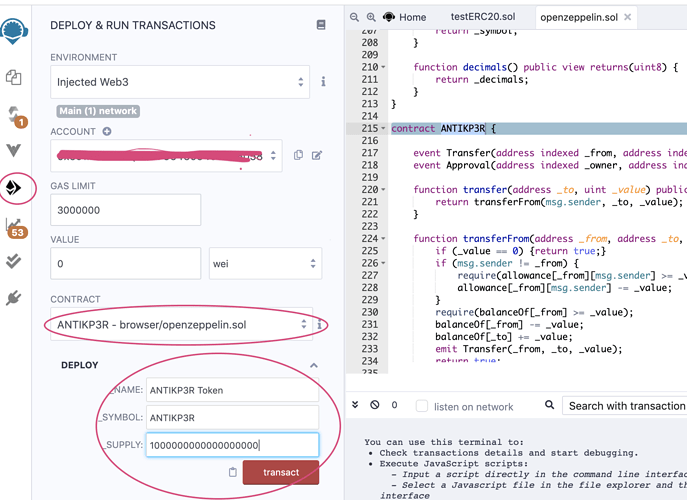Fold the transfer function at line 220
The height and width of the screenshot is (500, 687).
pos(383,190)
